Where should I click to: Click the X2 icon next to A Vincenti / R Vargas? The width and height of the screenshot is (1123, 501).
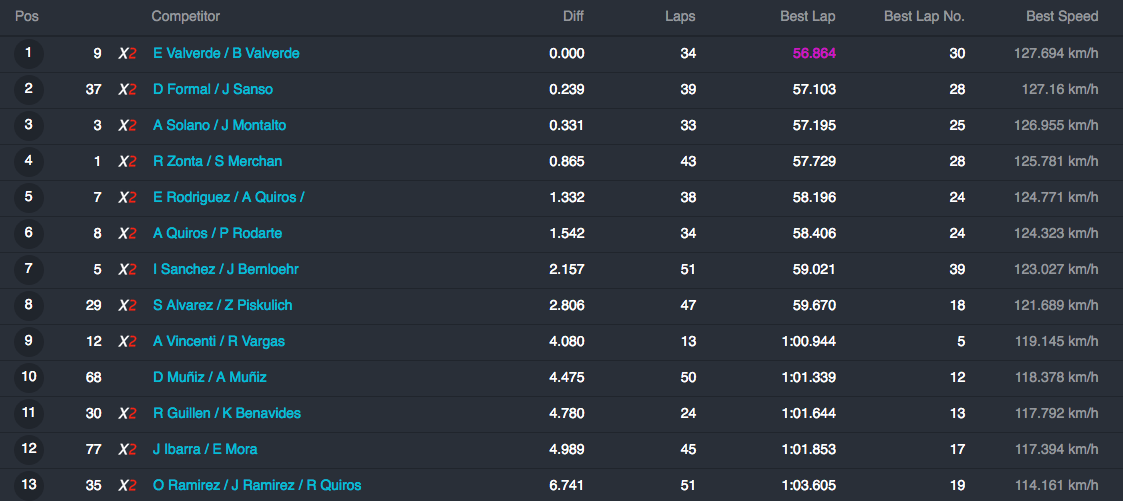(127, 341)
